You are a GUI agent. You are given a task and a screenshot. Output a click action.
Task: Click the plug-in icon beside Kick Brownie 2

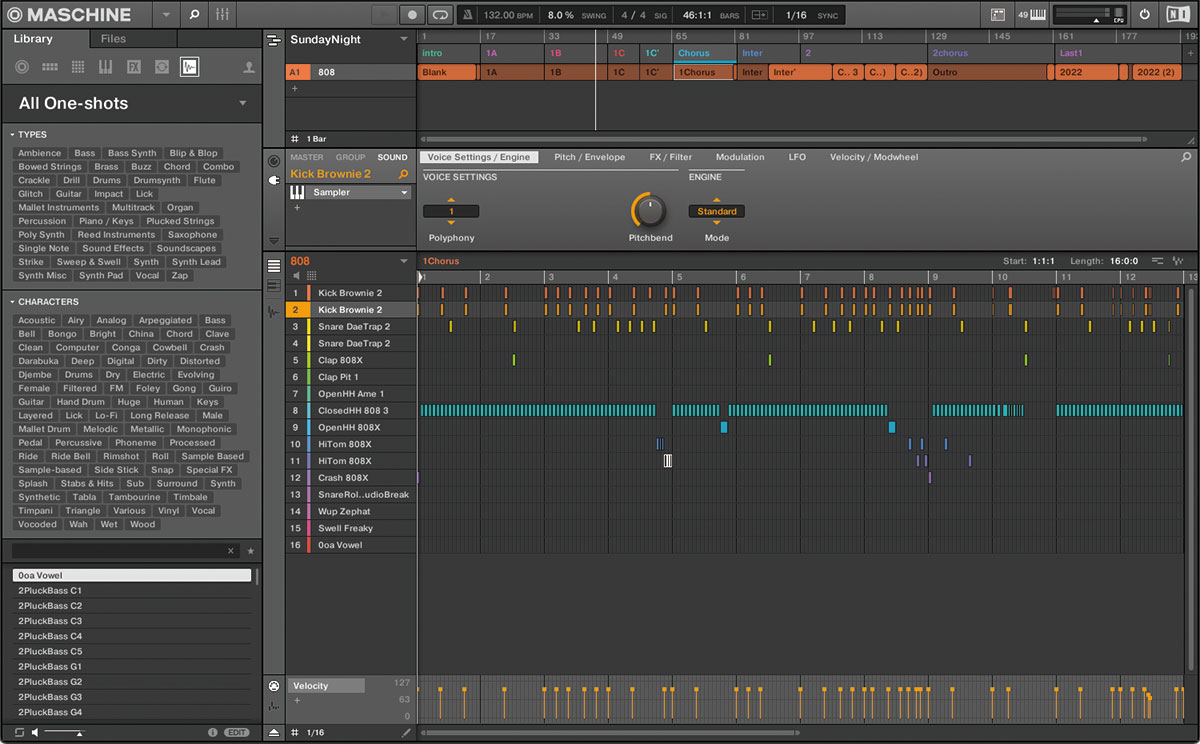point(274,180)
